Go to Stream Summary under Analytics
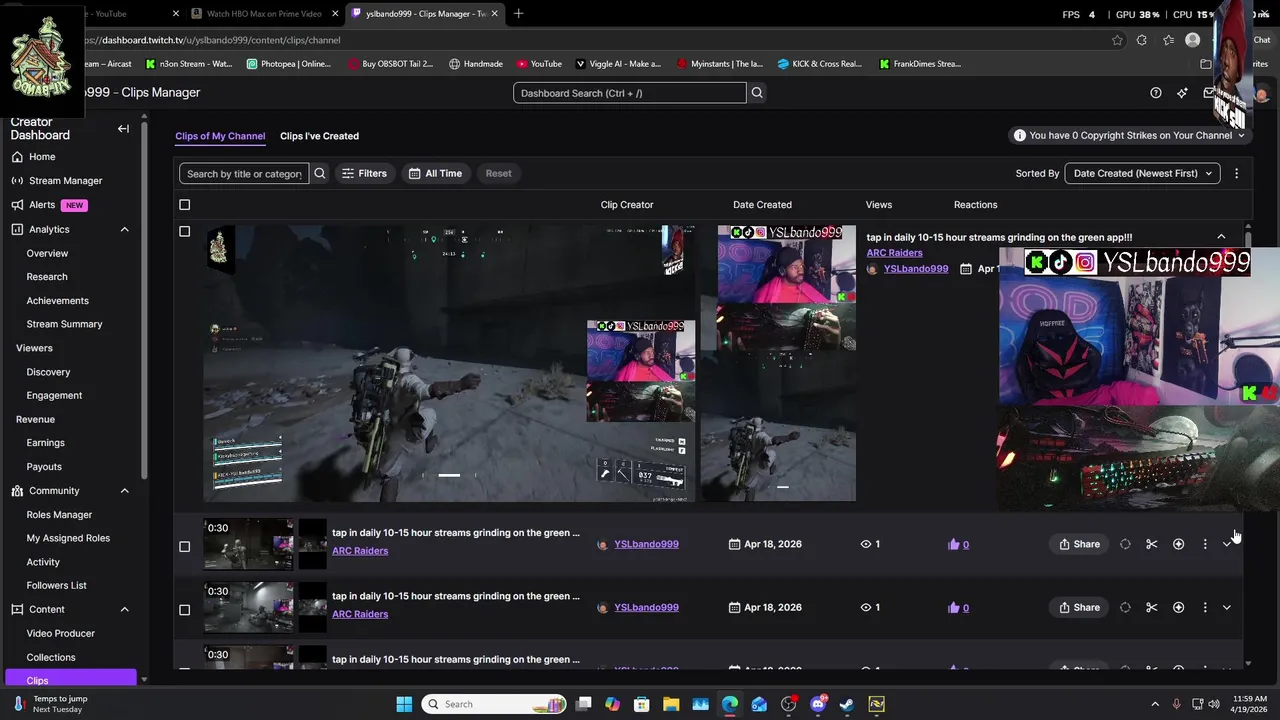Image resolution: width=1280 pixels, height=720 pixels. [64, 324]
